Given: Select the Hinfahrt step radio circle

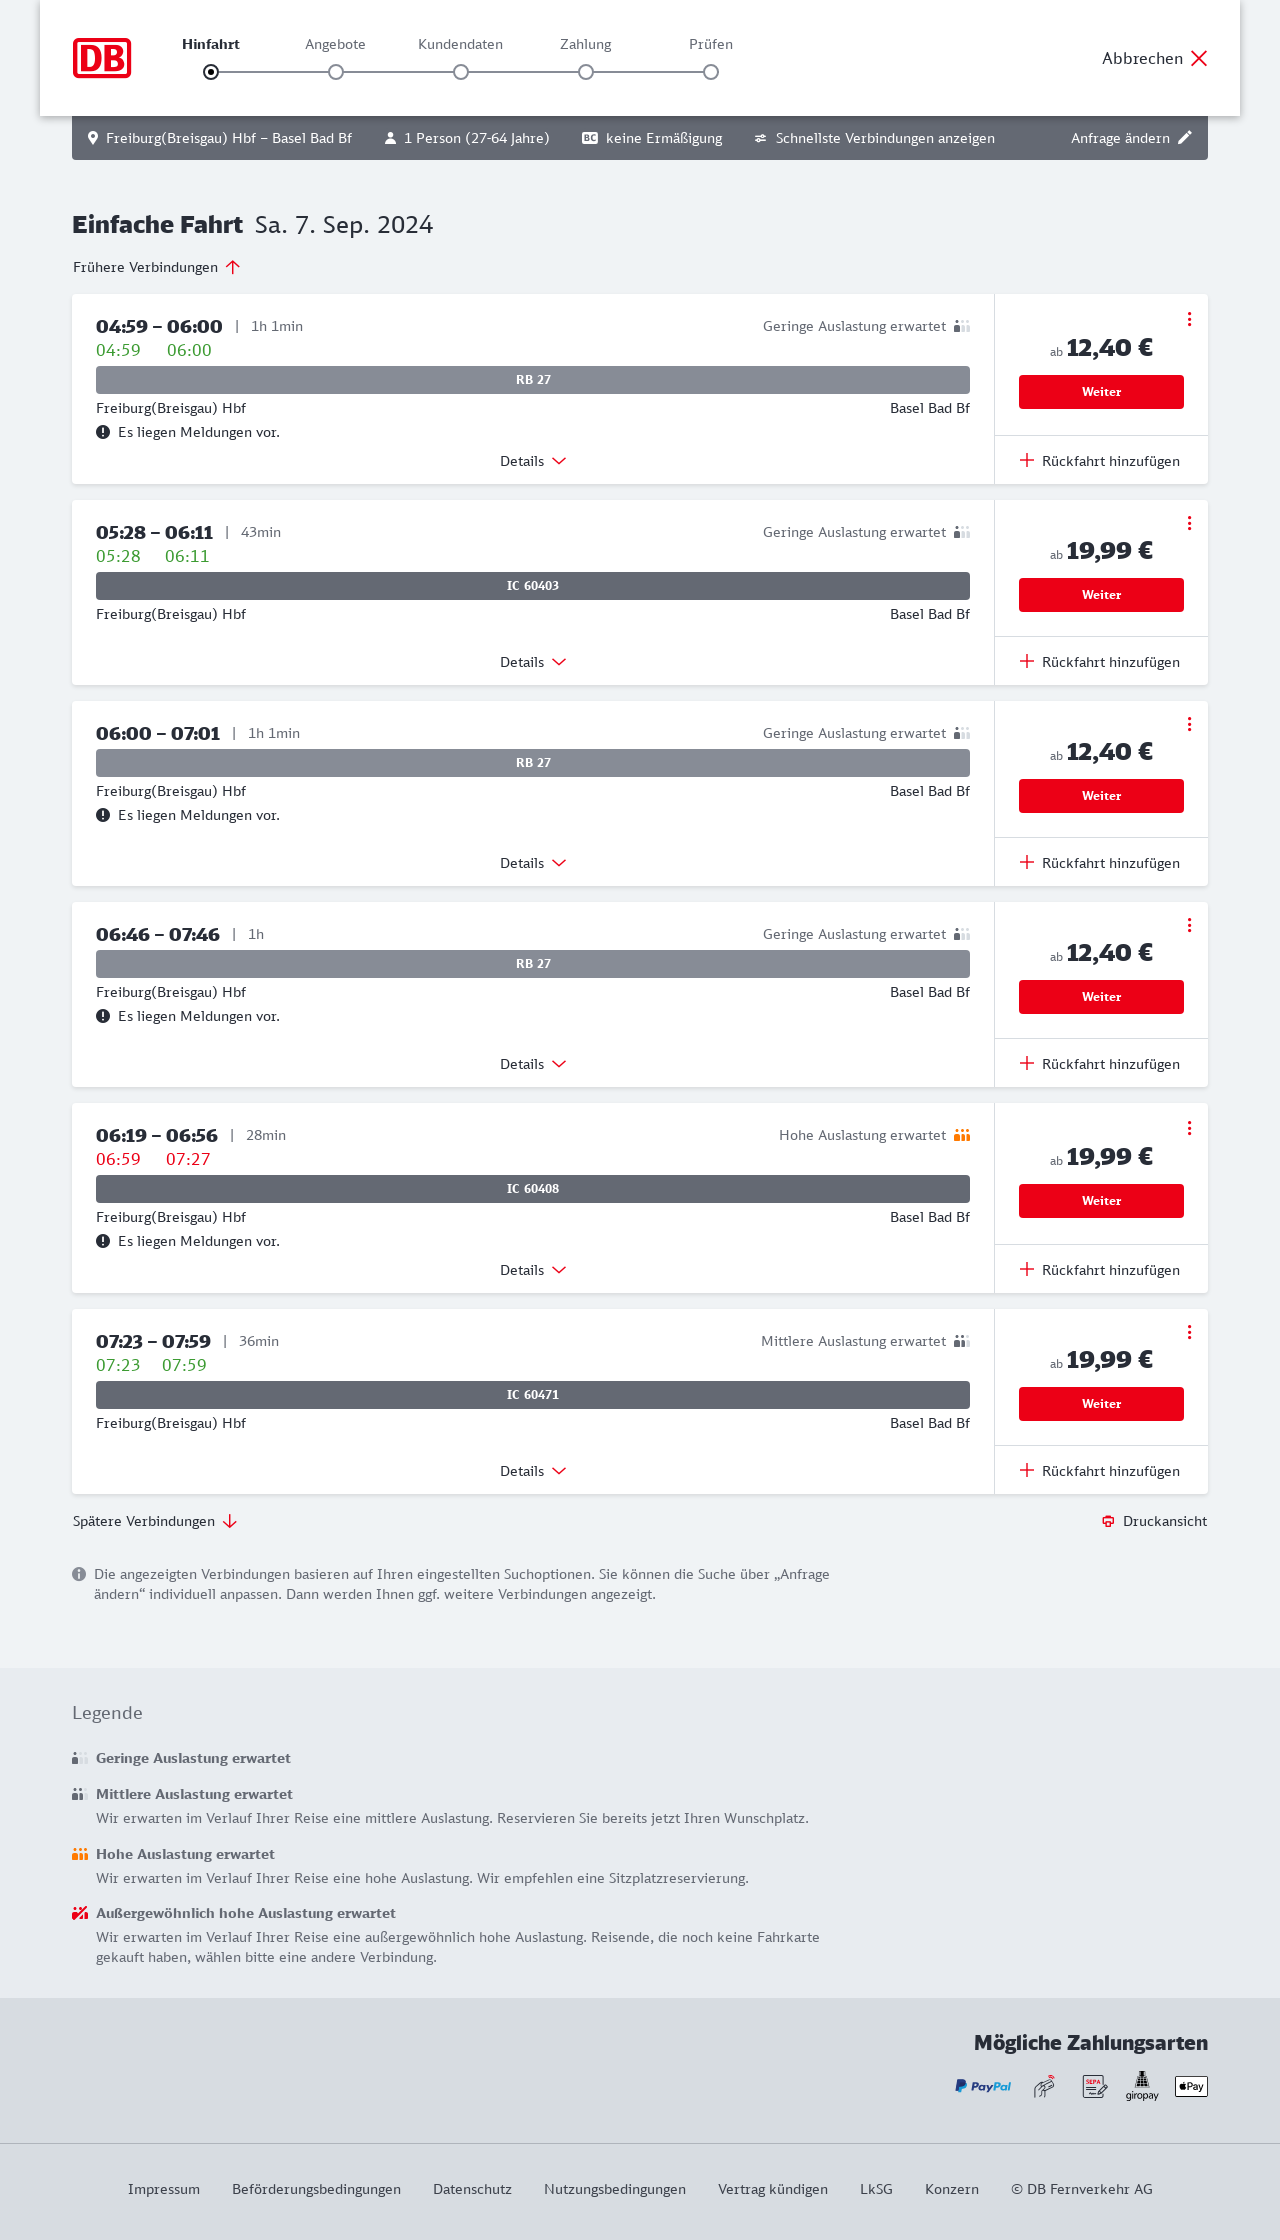Looking at the screenshot, I should [x=211, y=72].
